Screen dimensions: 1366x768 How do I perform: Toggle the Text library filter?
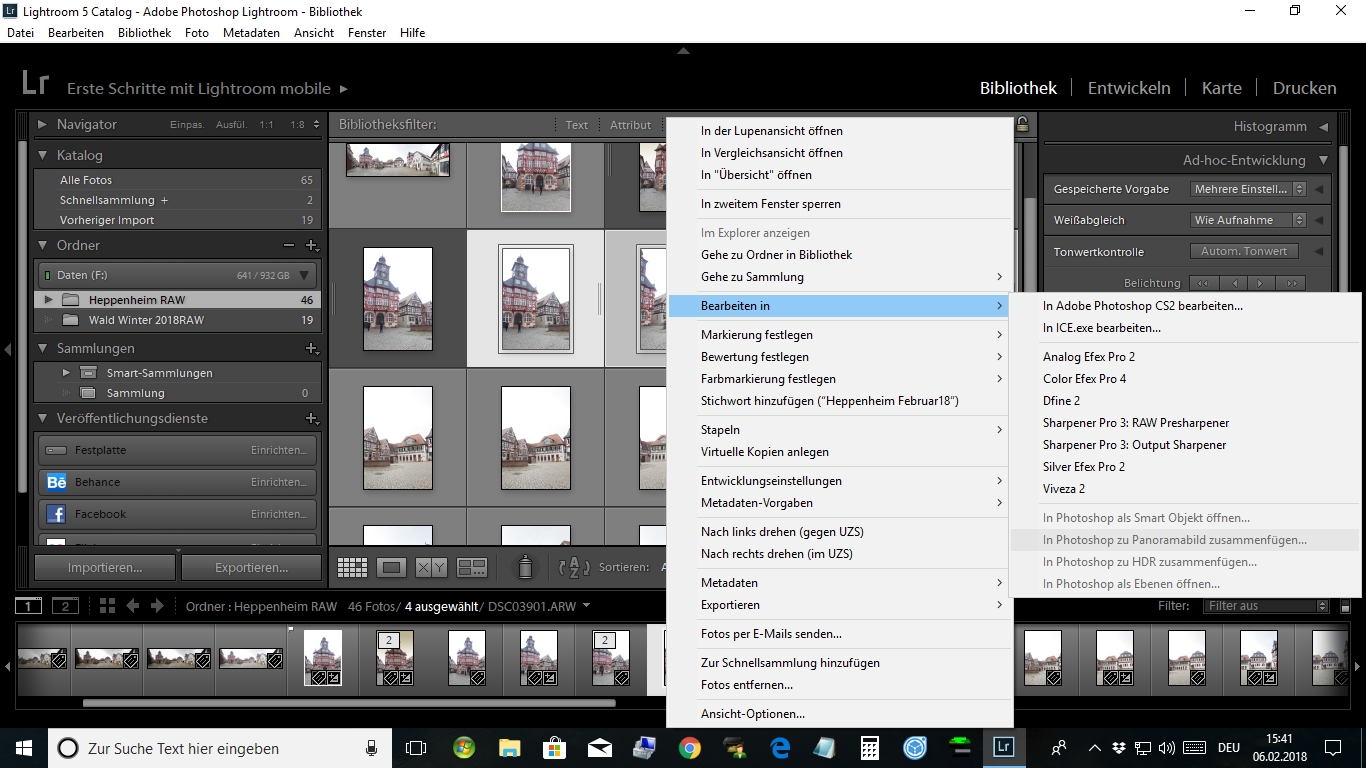[x=577, y=125]
